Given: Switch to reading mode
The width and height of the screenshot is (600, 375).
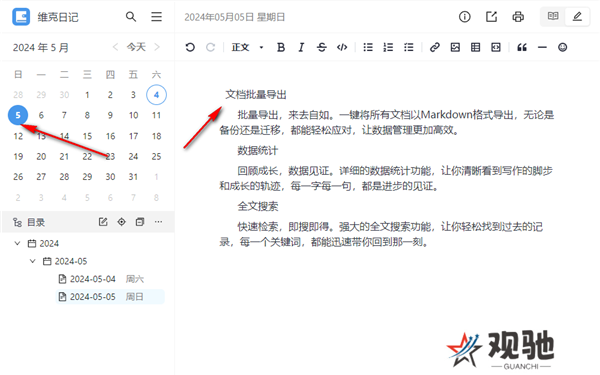Looking at the screenshot, I should click(553, 16).
